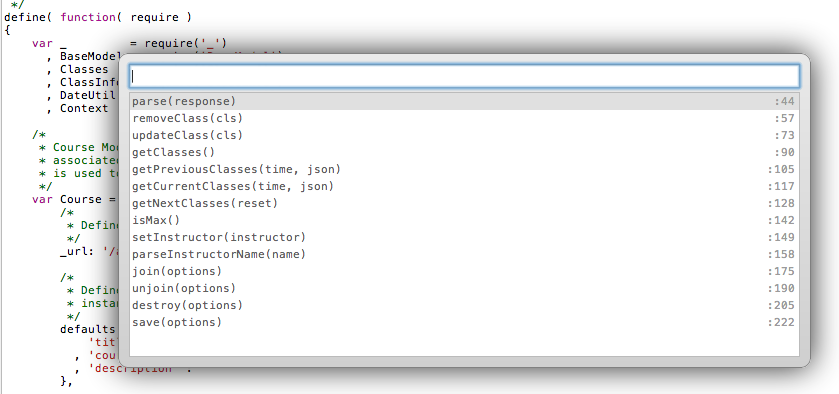Click '_url:' property in editor
Viewport: 839px width, 394px height.
pyautogui.click(x=77, y=251)
